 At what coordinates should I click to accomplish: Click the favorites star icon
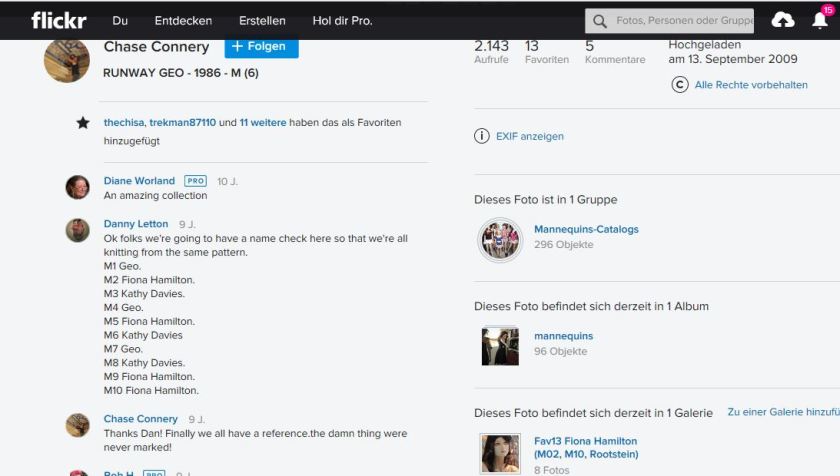point(83,123)
